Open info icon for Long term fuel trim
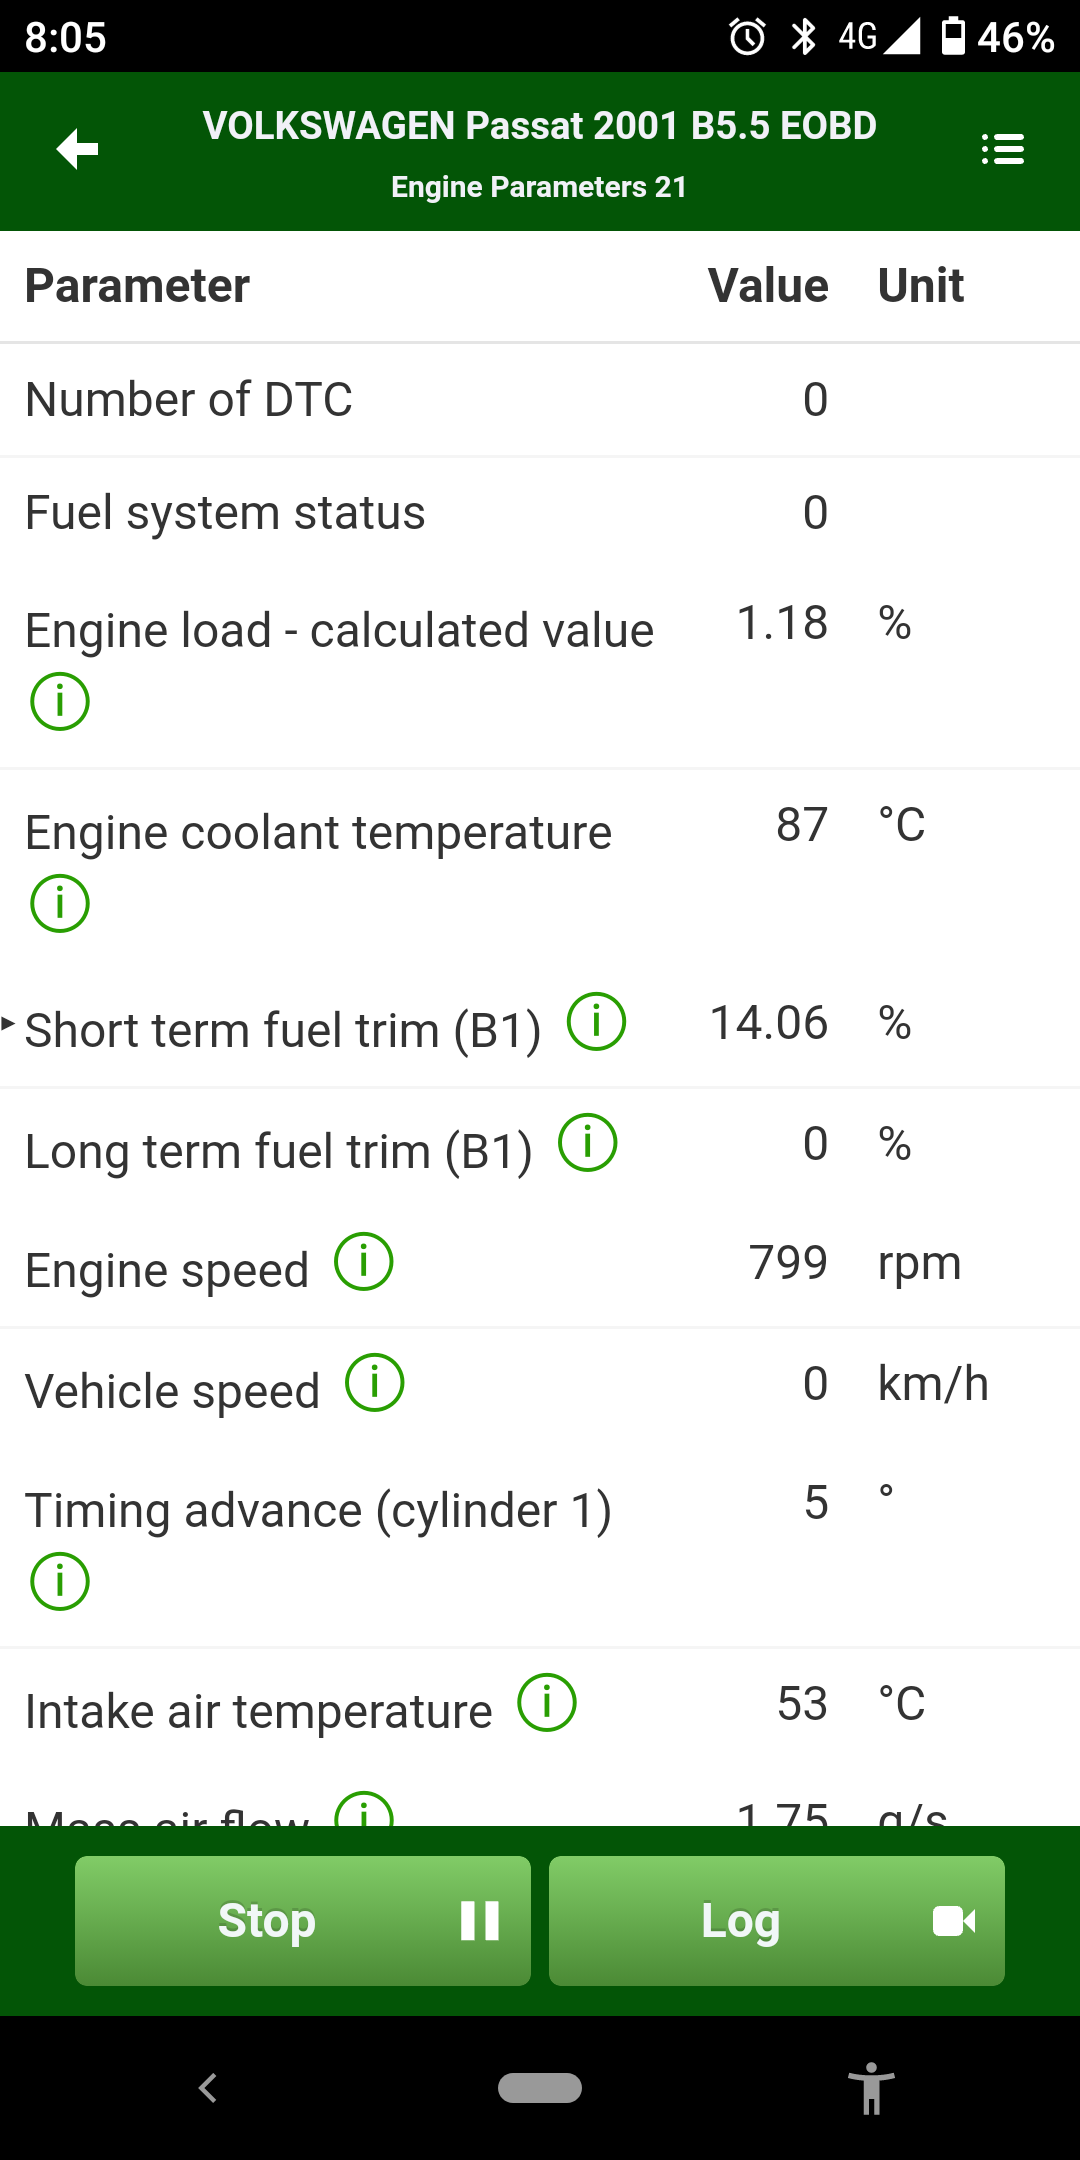Image resolution: width=1080 pixels, height=2160 pixels. click(x=587, y=1143)
